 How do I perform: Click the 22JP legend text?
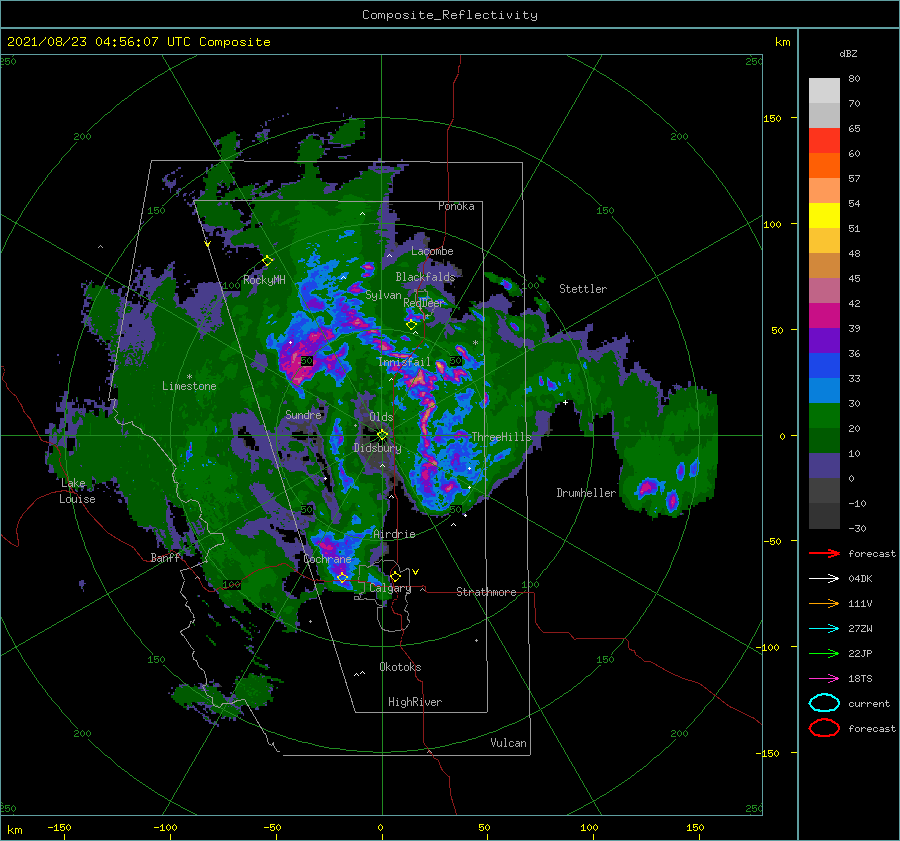pos(860,653)
